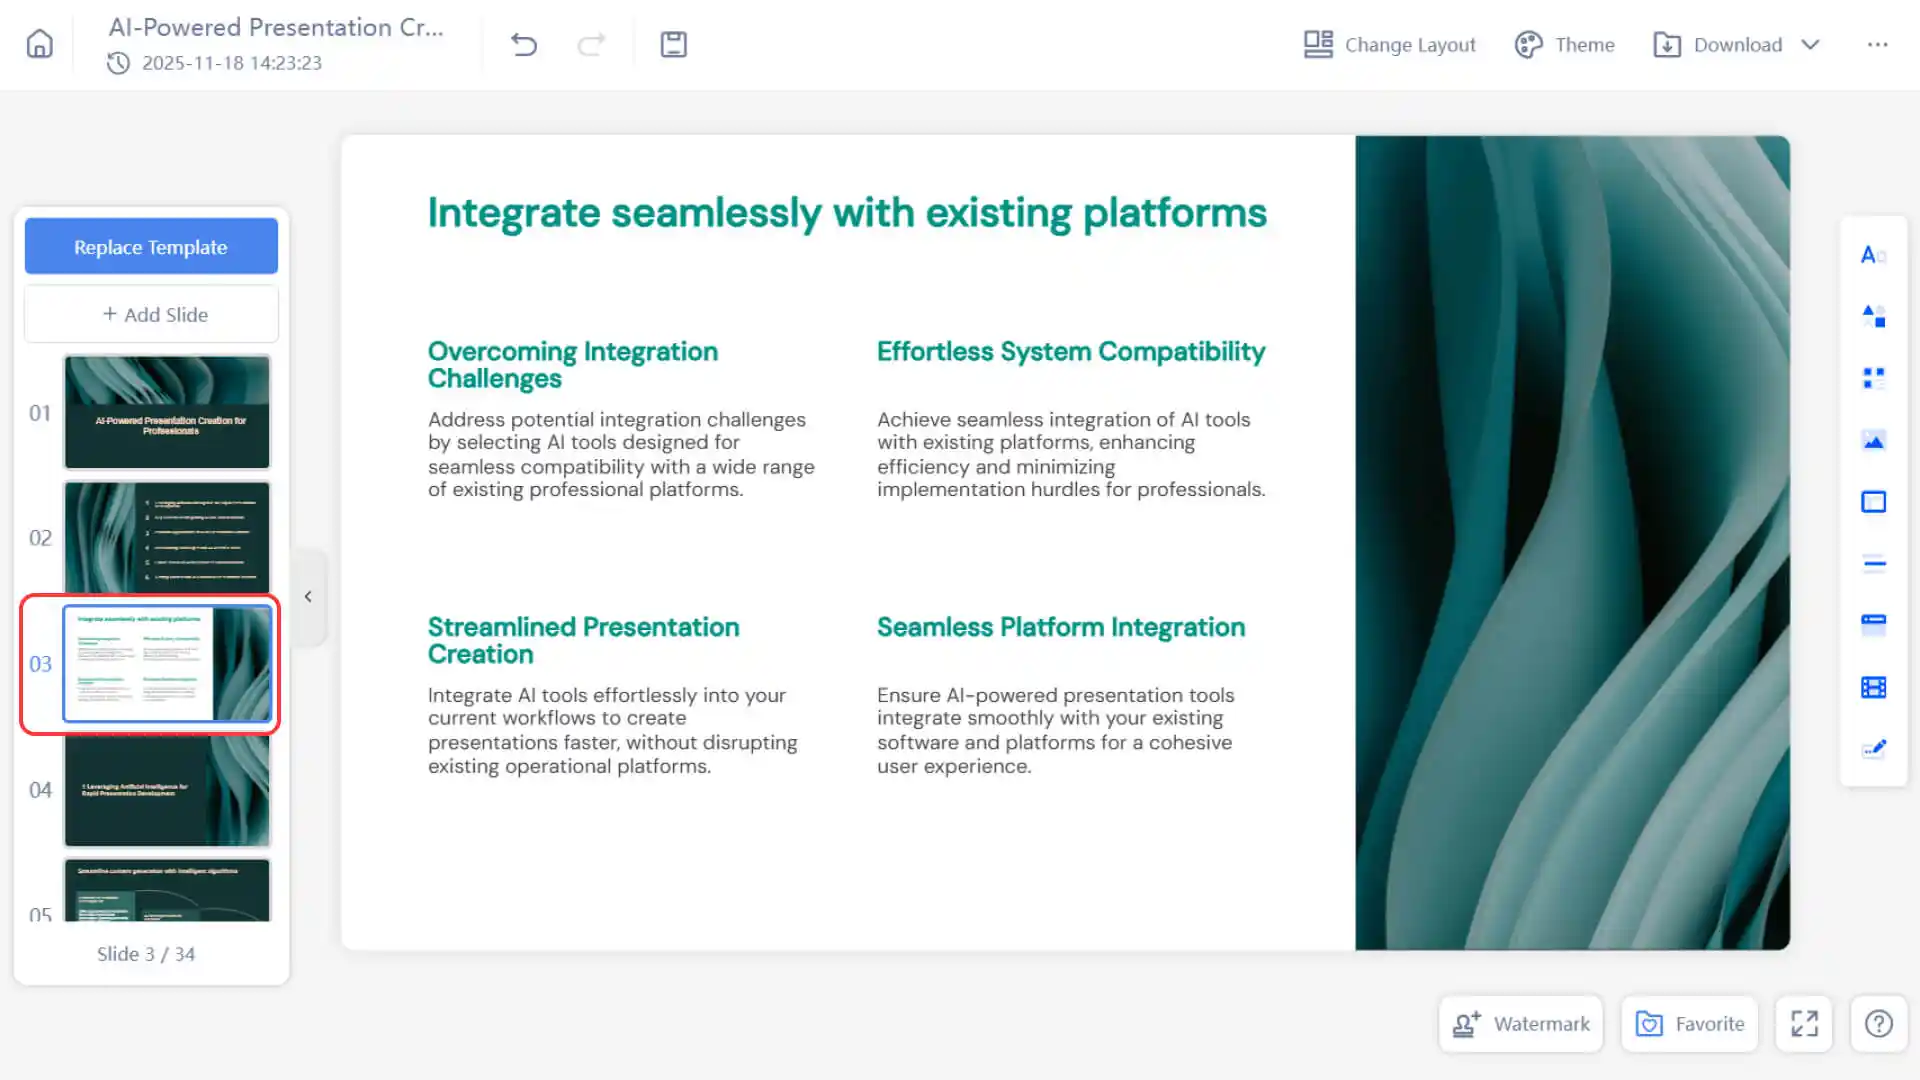Enter fullscreen view with expand icon
The image size is (1920, 1080).
pyautogui.click(x=1804, y=1024)
